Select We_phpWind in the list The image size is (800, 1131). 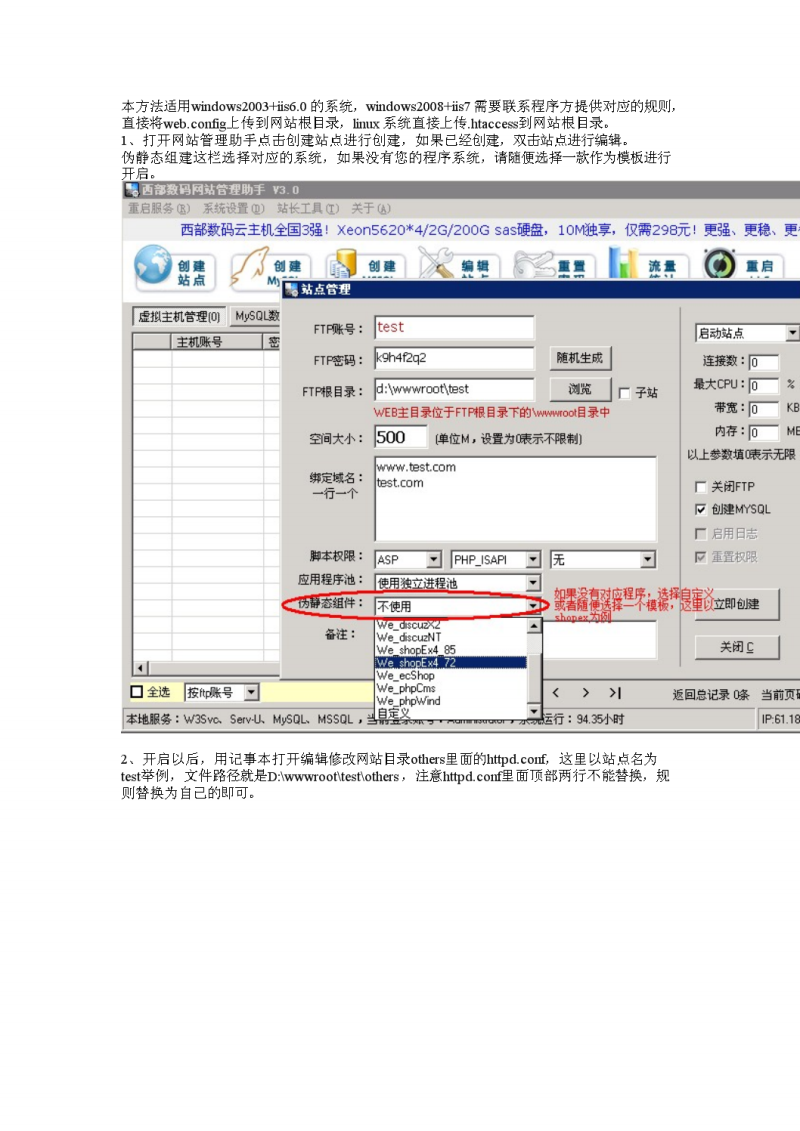pos(452,700)
